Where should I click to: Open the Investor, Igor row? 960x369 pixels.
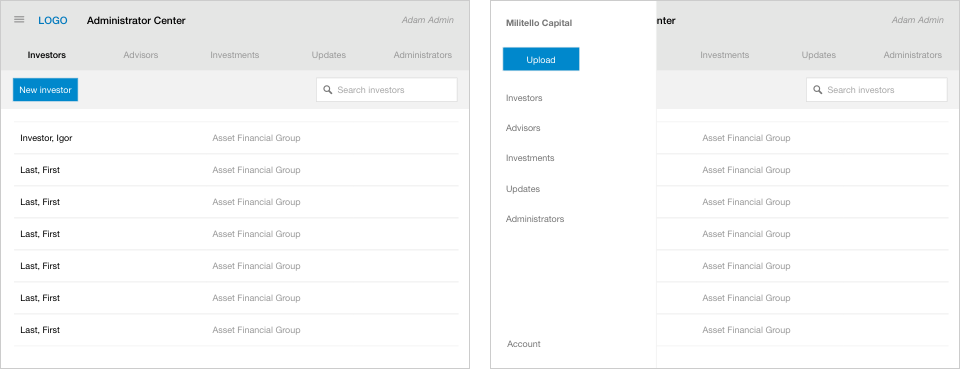tap(236, 138)
